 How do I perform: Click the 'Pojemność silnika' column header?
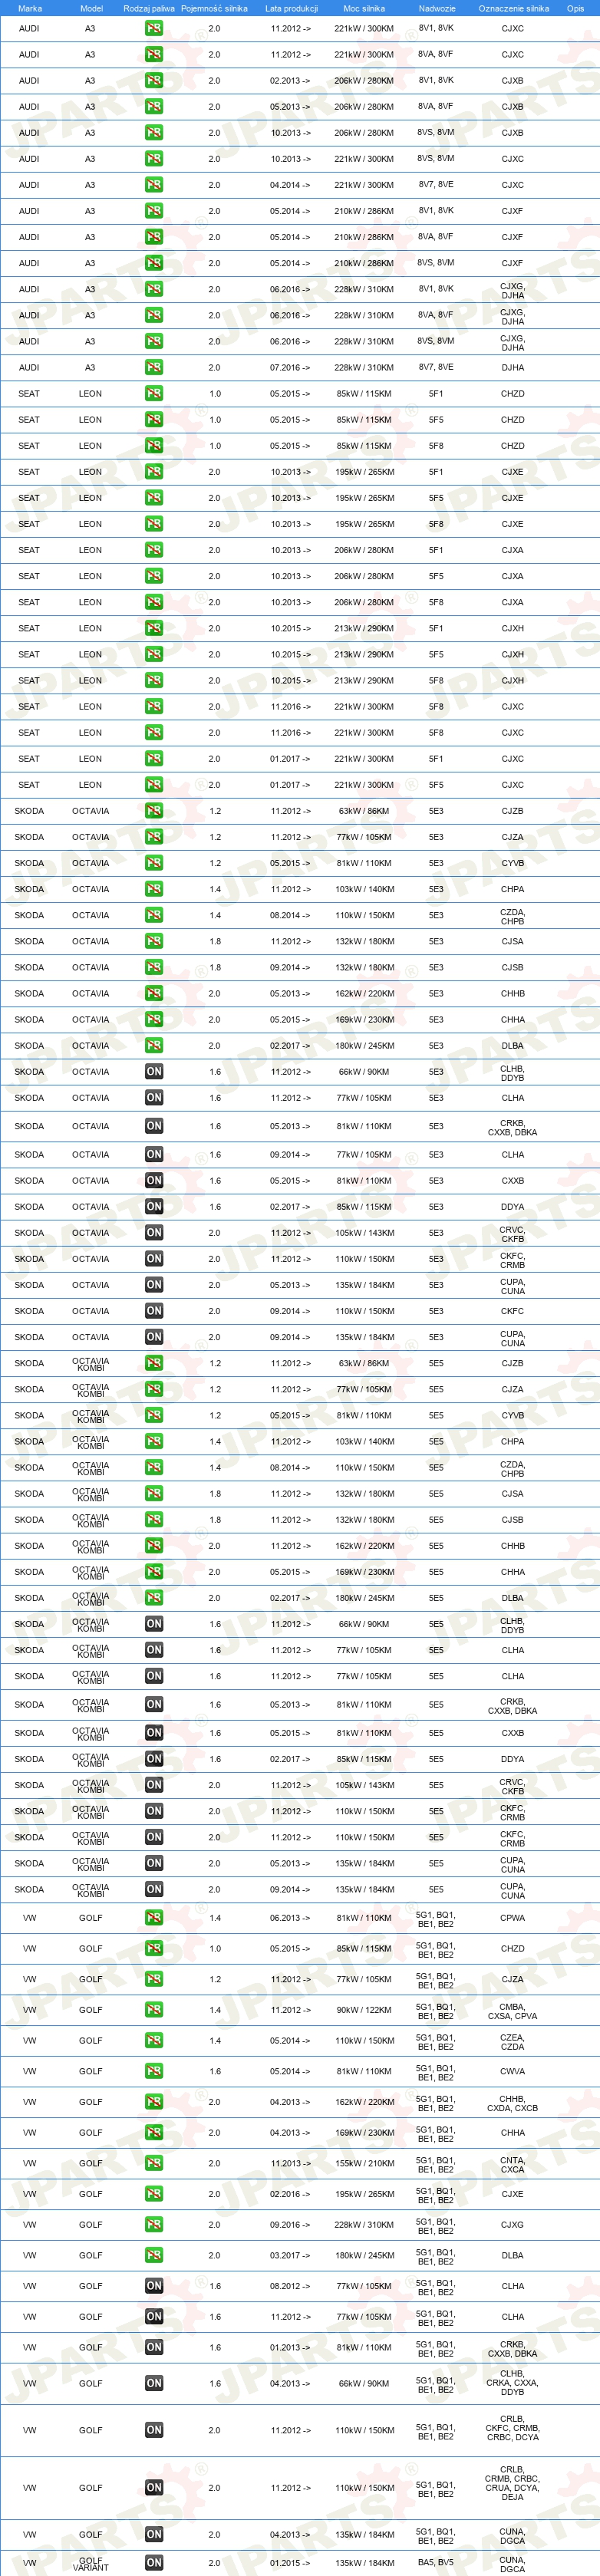[x=214, y=8]
